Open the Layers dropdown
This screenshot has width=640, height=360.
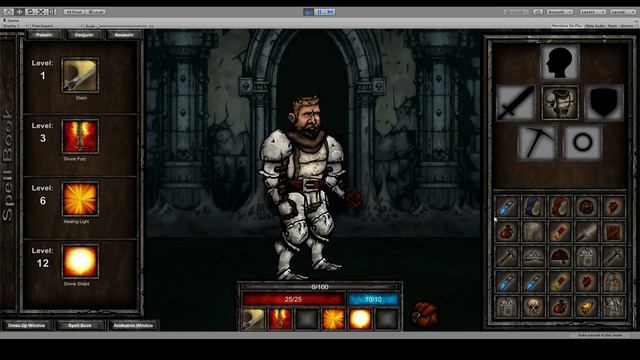pos(593,12)
